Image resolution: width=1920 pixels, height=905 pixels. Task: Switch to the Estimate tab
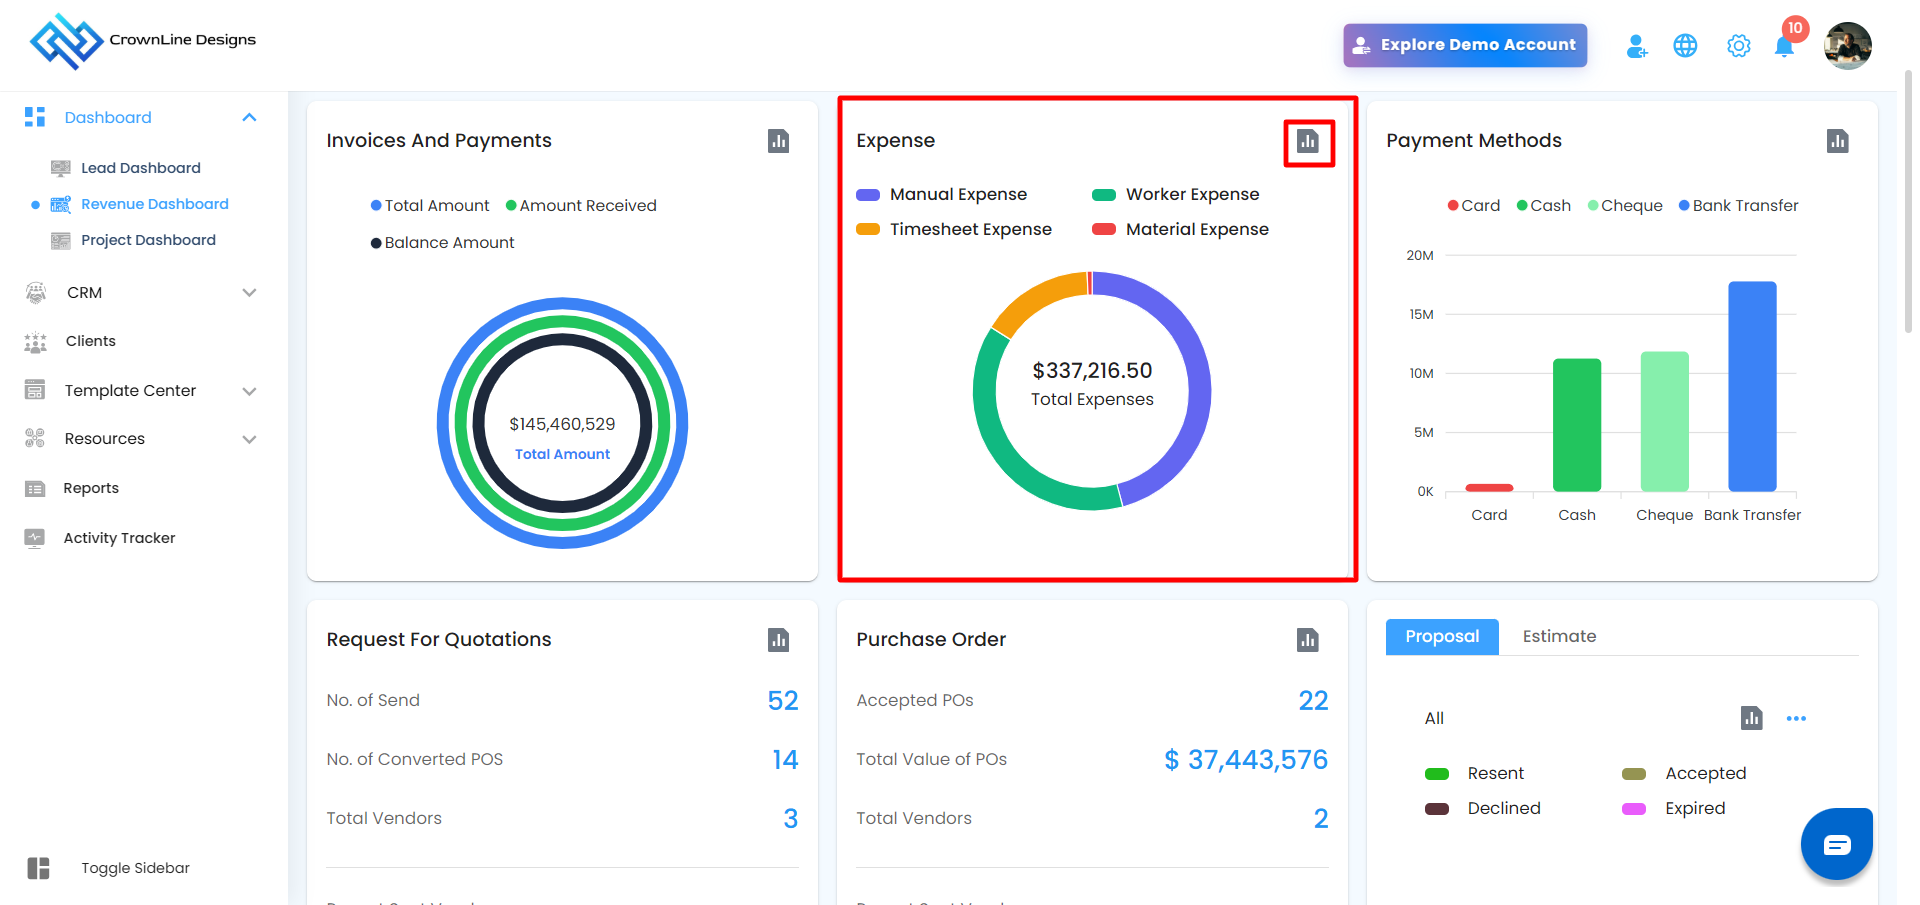point(1558,637)
